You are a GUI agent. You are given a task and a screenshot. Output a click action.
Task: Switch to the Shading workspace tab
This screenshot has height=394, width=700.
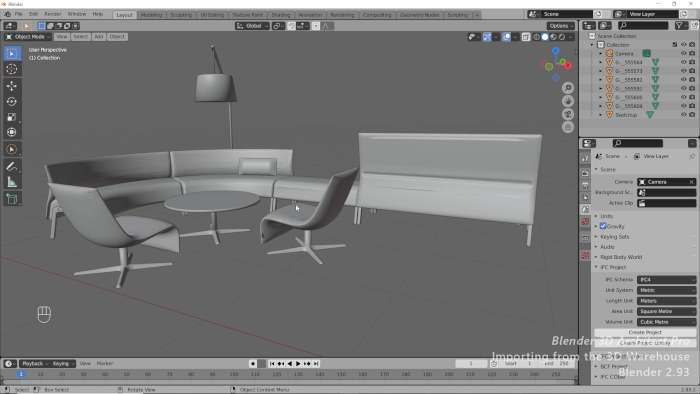pyautogui.click(x=281, y=15)
